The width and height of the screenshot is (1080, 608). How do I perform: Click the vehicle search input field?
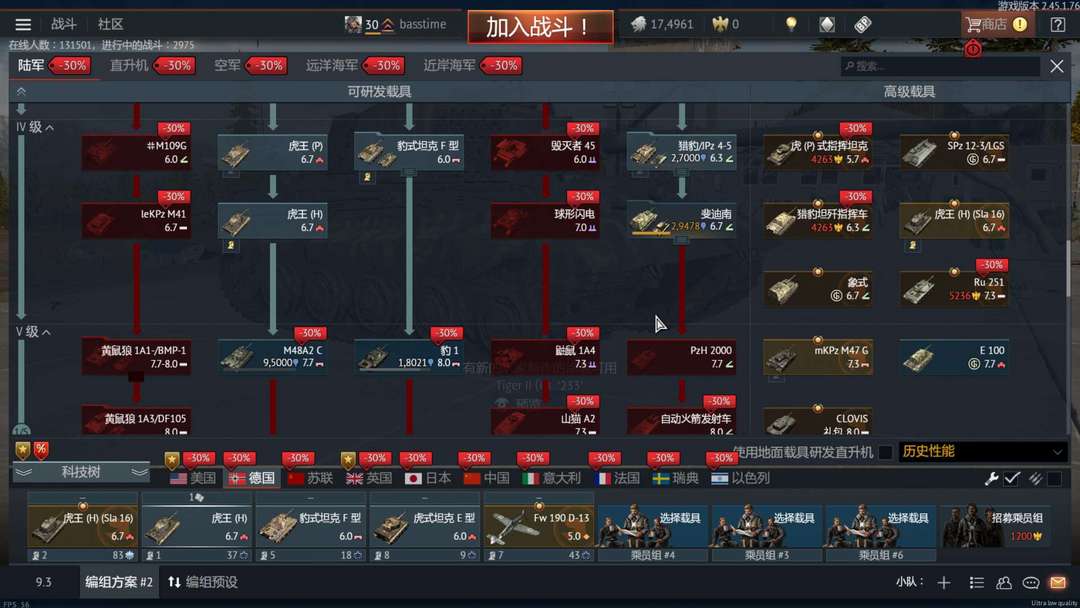pyautogui.click(x=940, y=66)
